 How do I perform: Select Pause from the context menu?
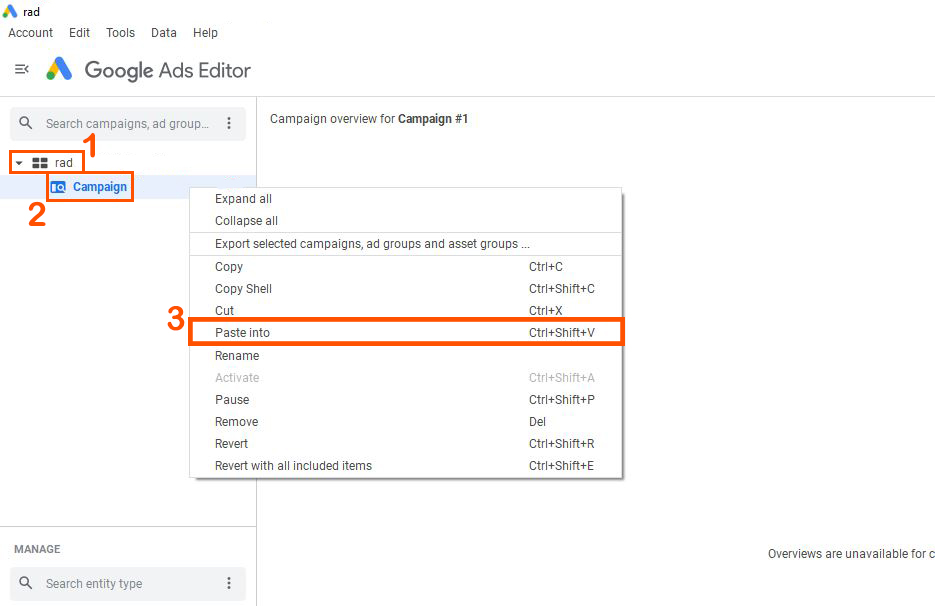pos(405,400)
